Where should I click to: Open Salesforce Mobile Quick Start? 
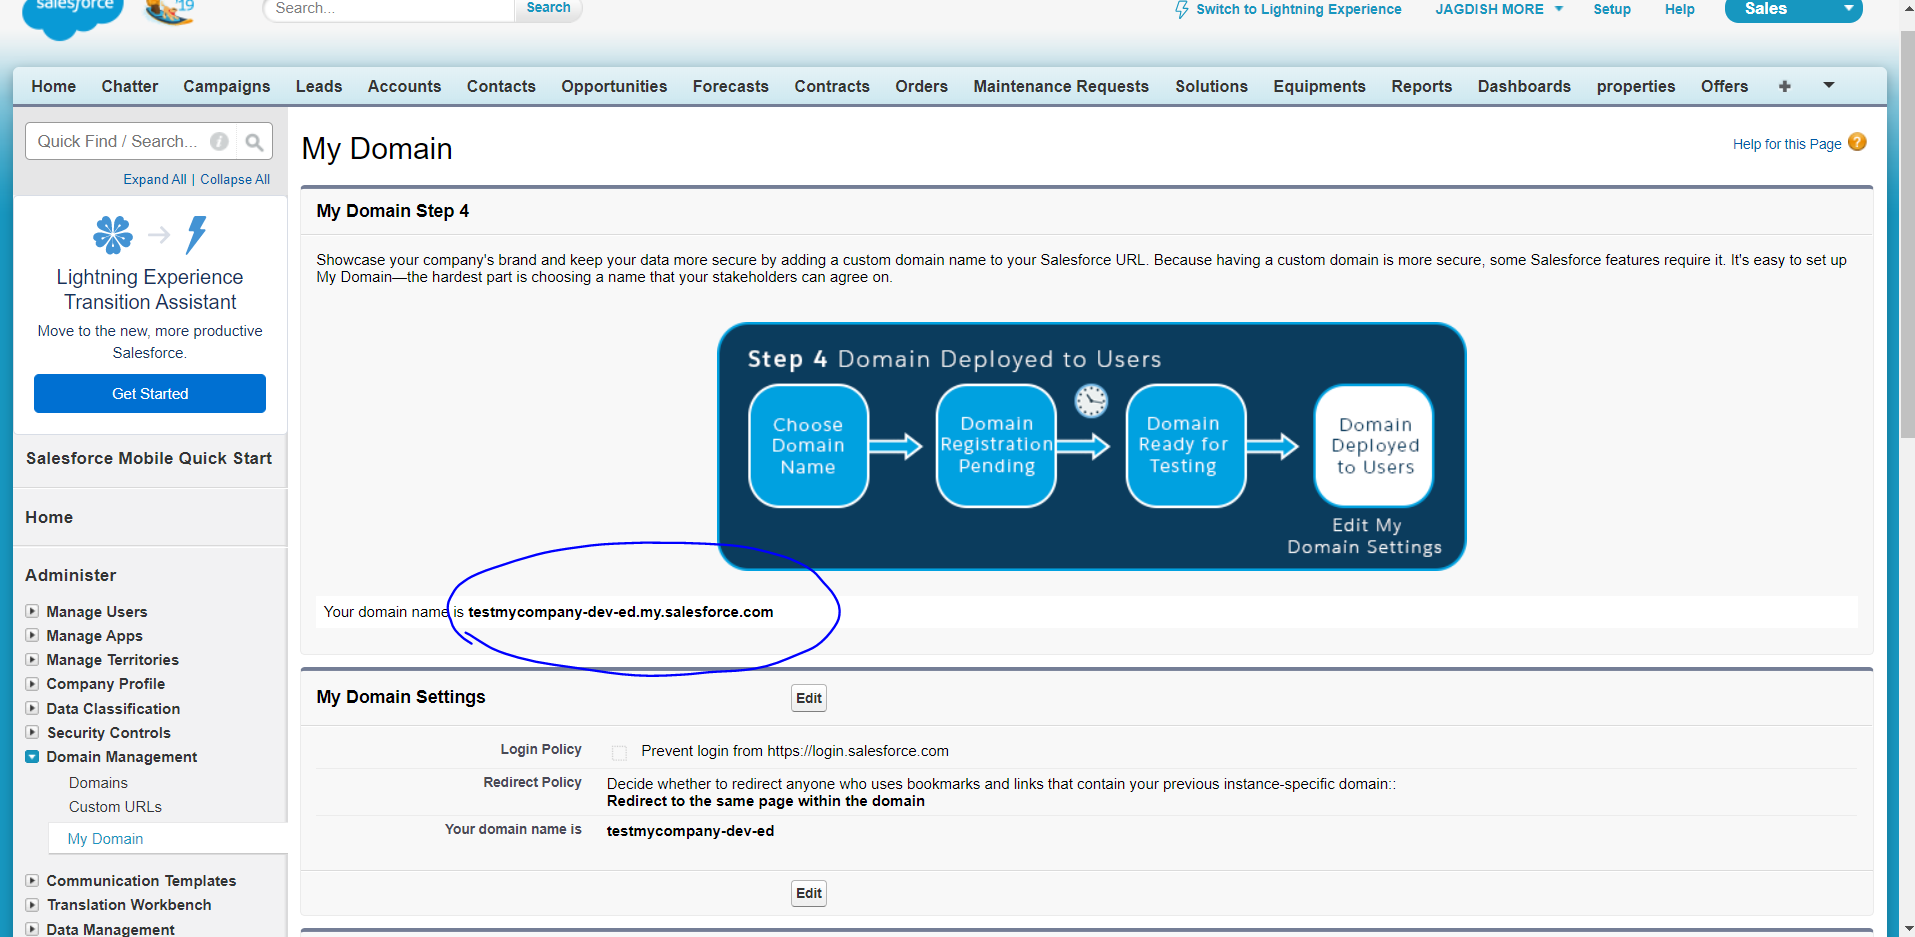click(149, 458)
